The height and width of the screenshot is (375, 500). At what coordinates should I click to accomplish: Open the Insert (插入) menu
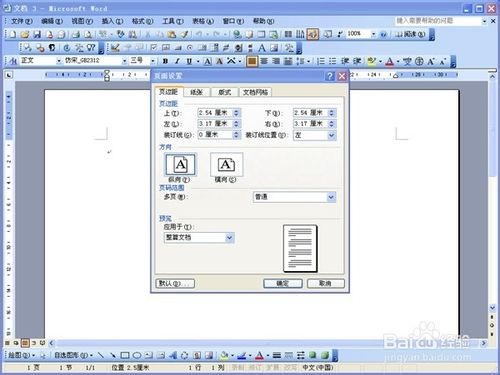coord(112,21)
